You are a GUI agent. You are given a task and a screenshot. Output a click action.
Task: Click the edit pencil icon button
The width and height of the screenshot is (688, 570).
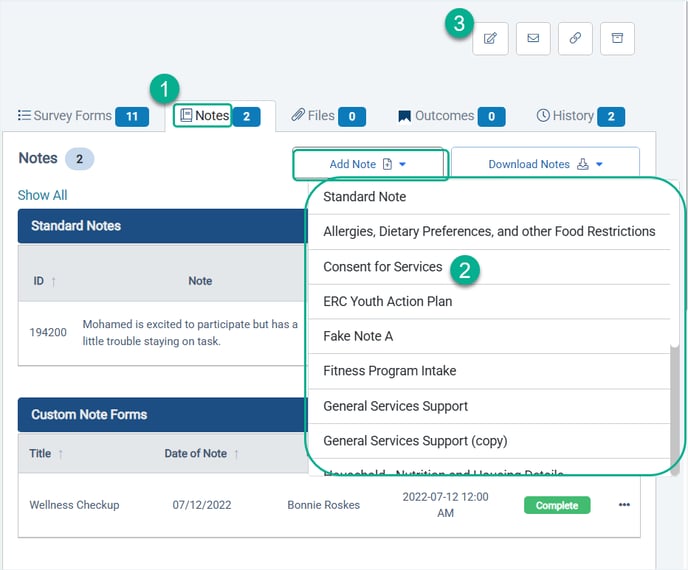coord(490,38)
